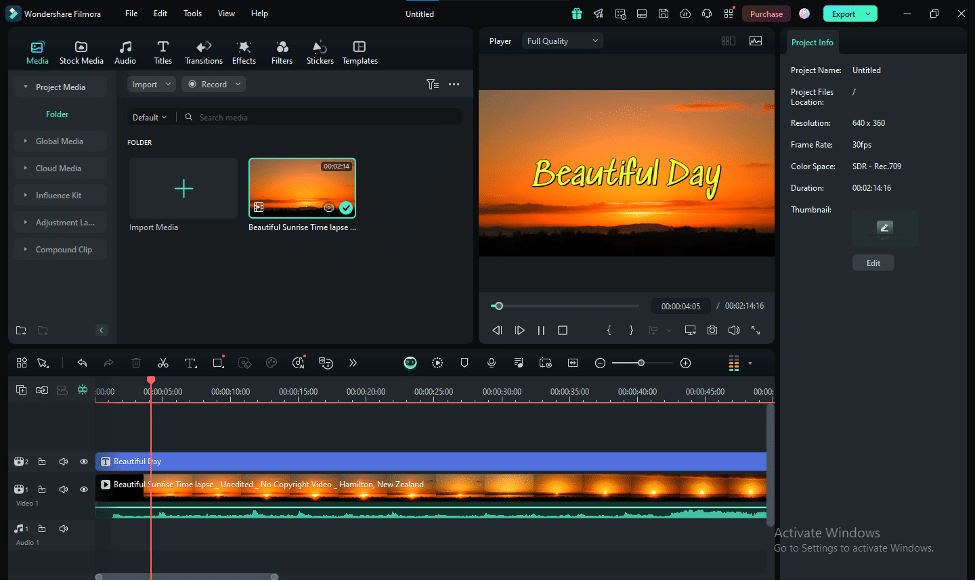Switch to the Project Info tab
The height and width of the screenshot is (581, 977).
[811, 42]
